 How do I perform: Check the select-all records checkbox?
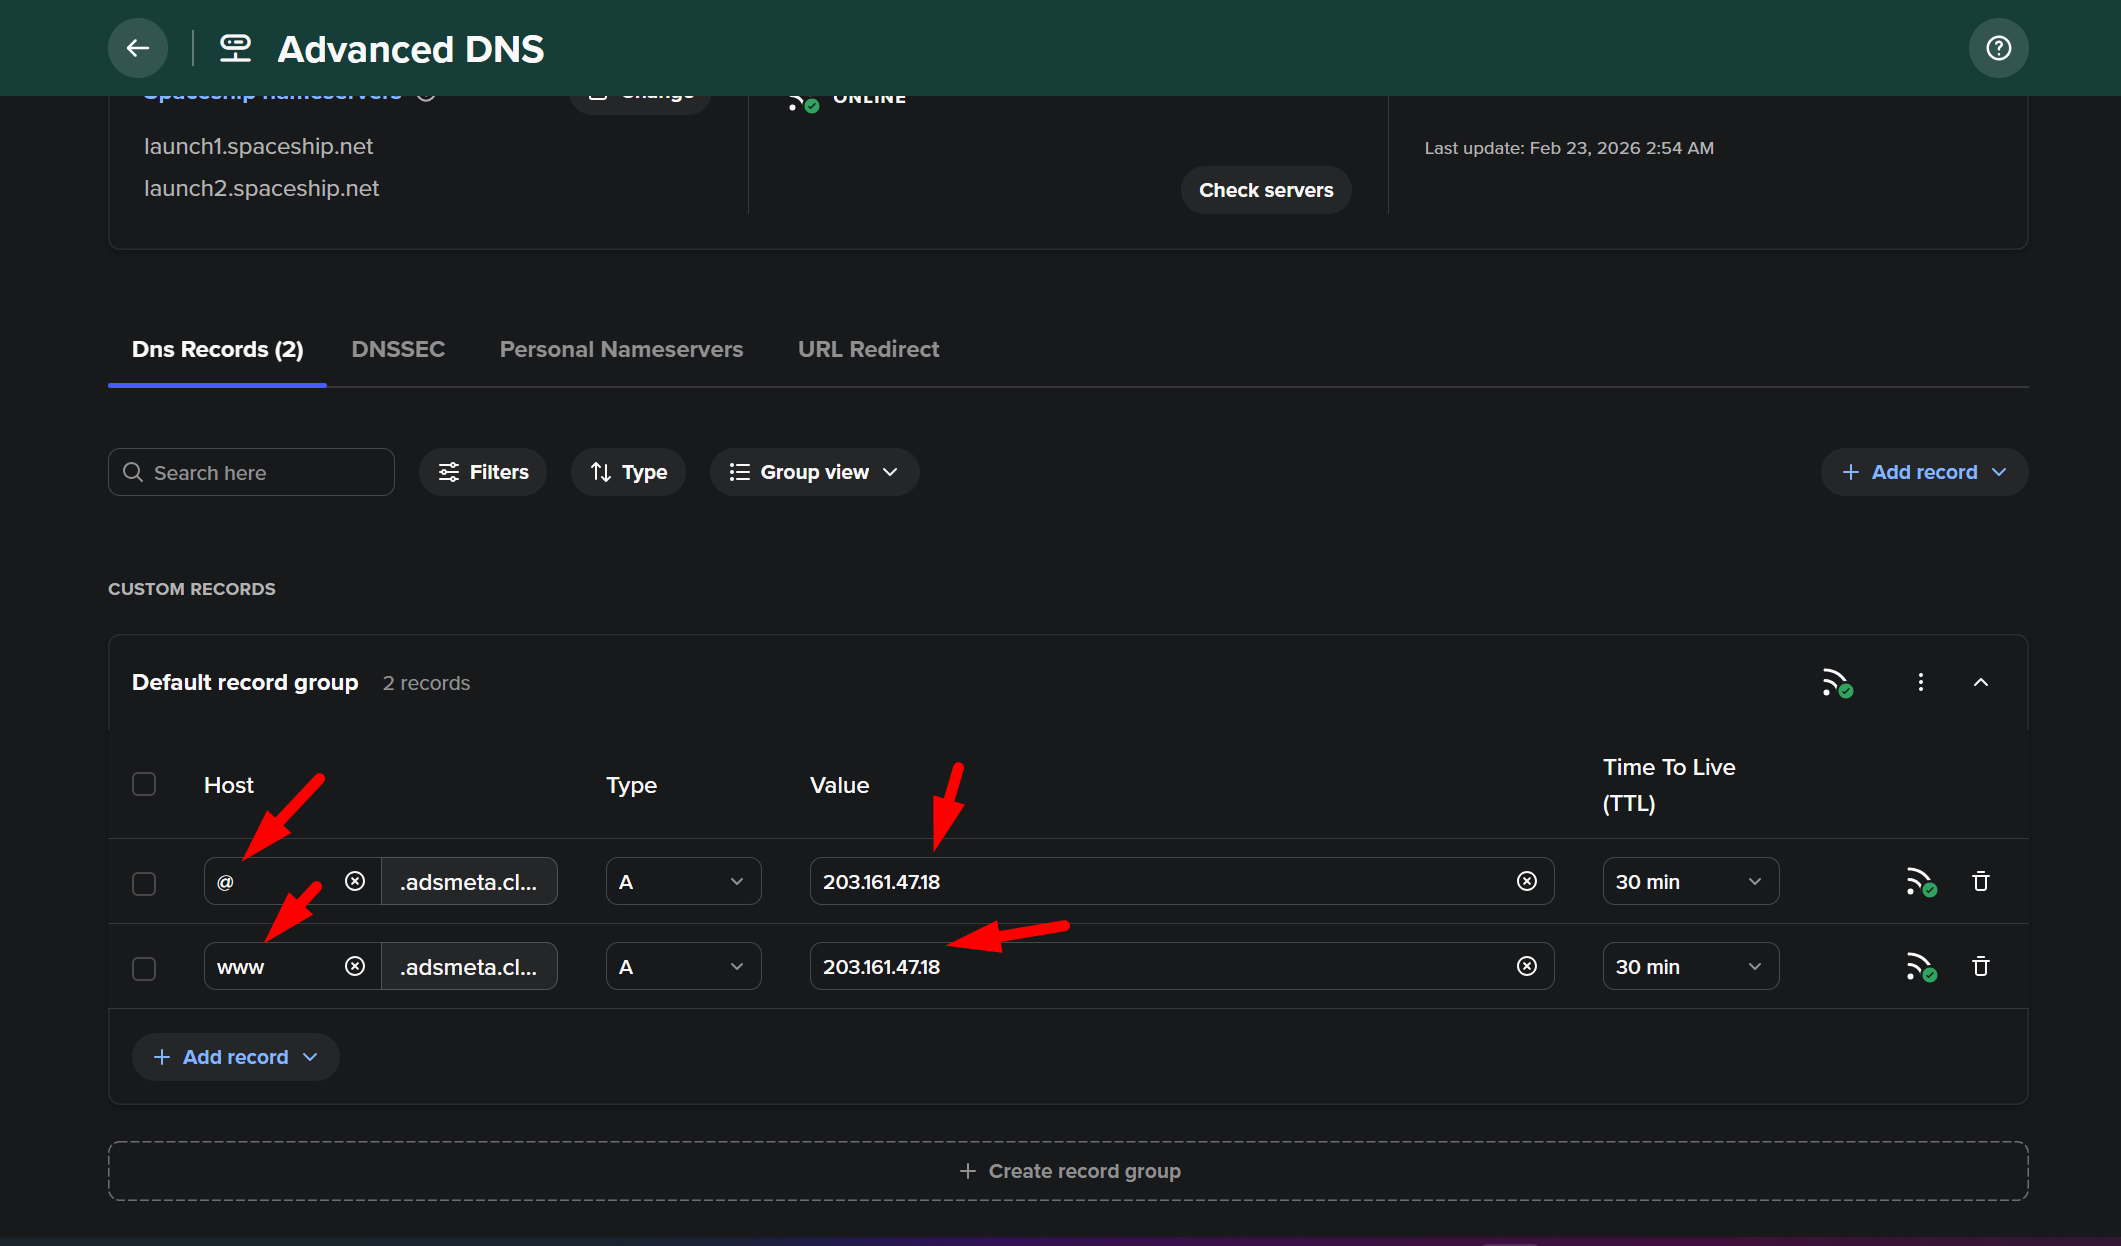pos(144,784)
